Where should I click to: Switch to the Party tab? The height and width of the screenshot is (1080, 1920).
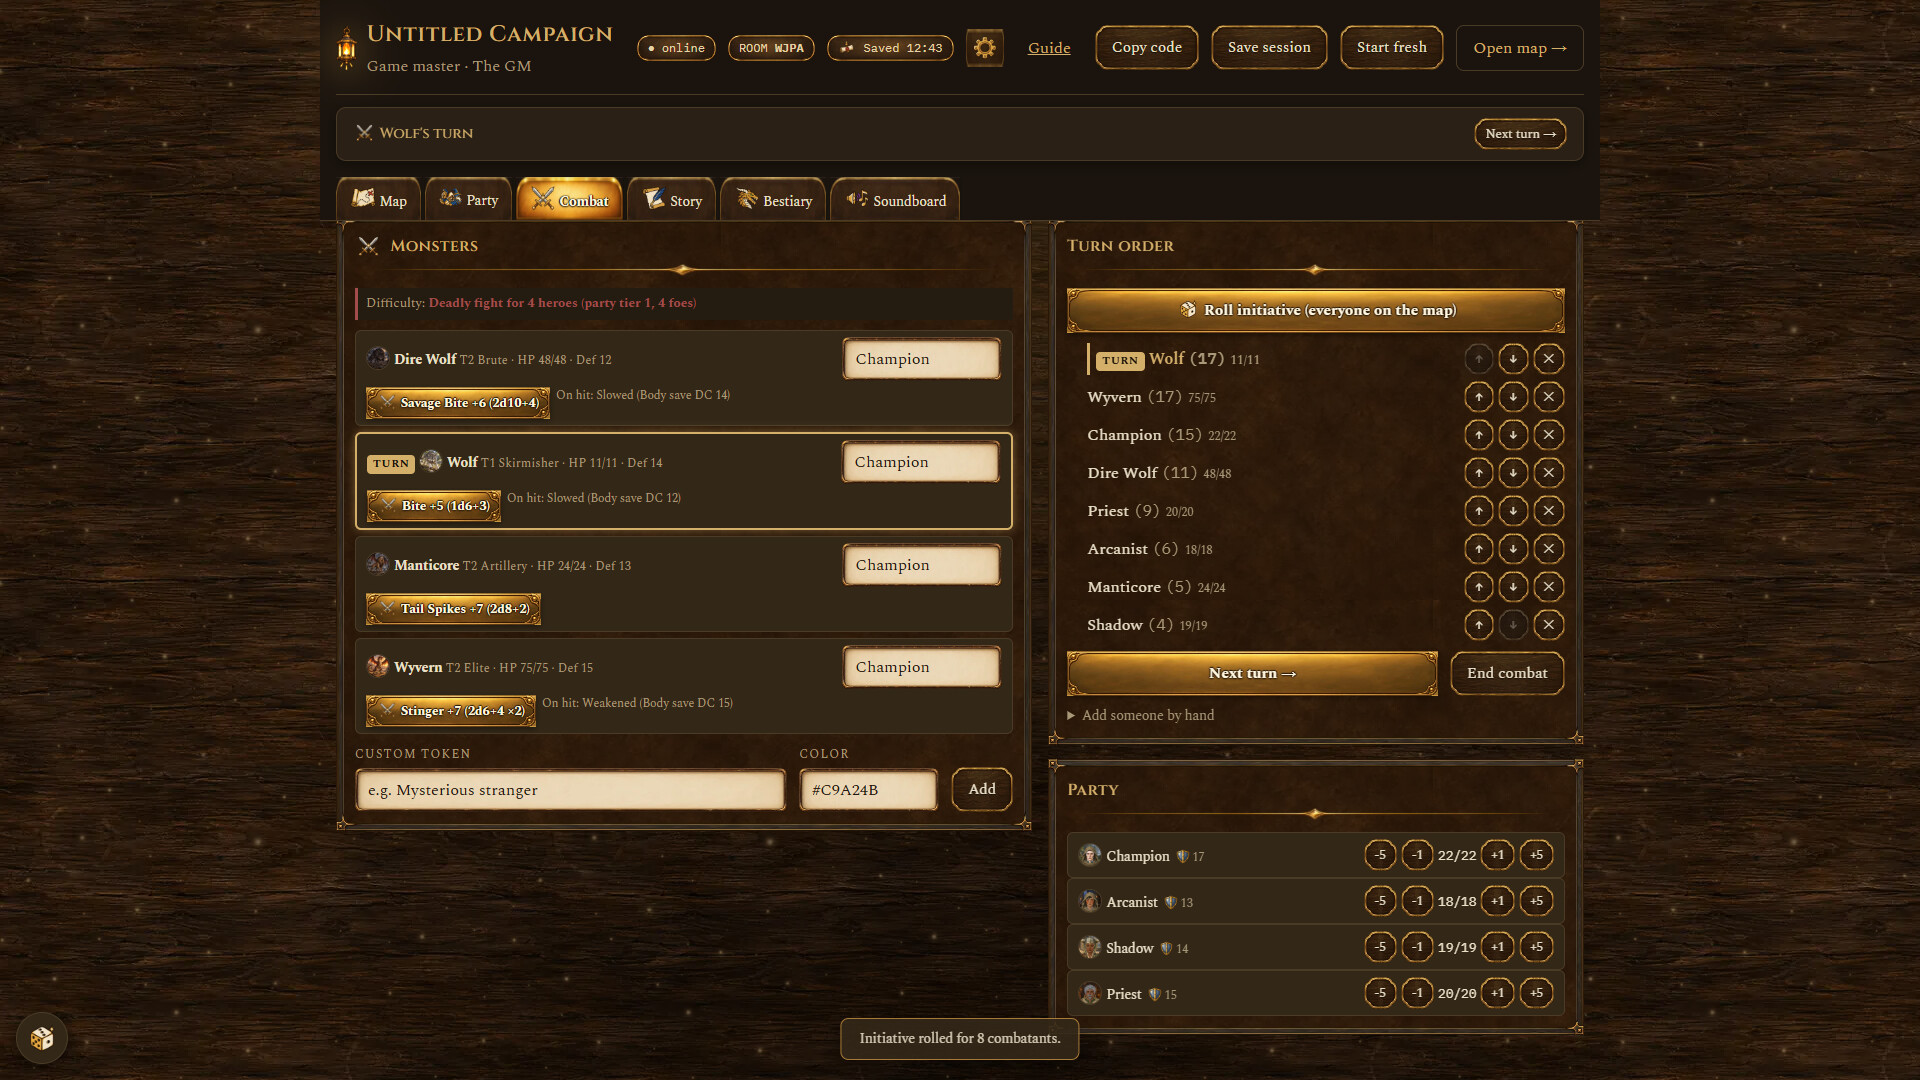[468, 200]
